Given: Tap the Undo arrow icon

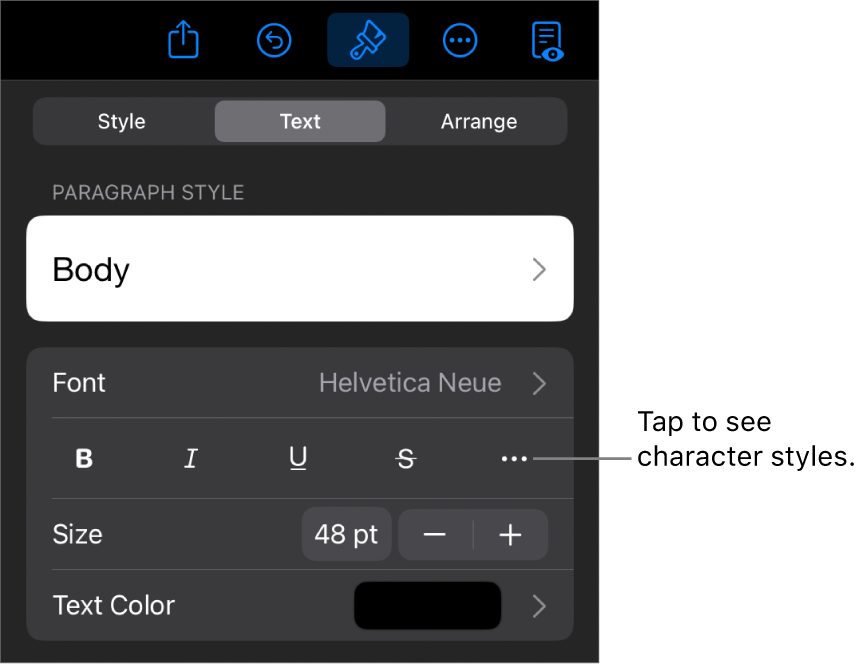Looking at the screenshot, I should pyautogui.click(x=274, y=40).
